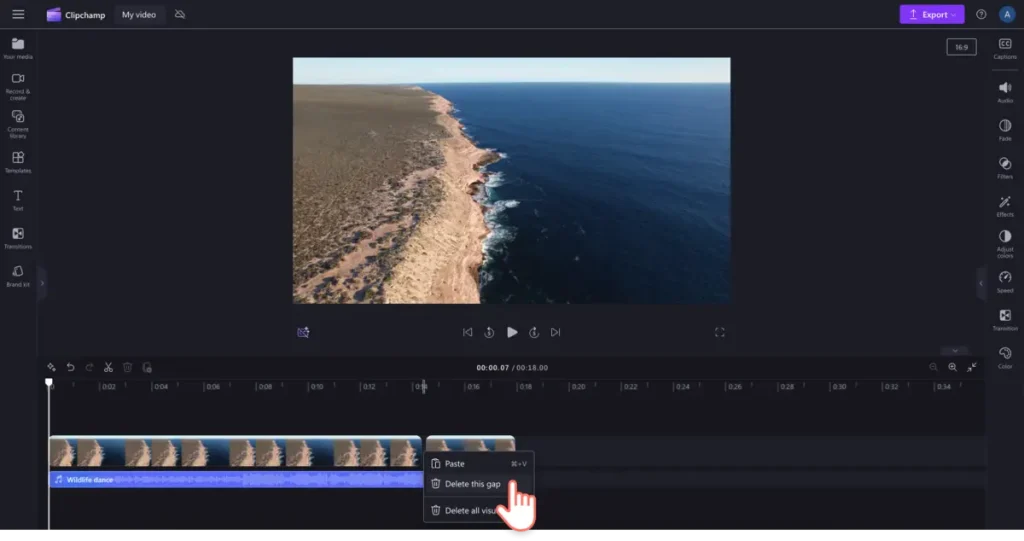Click the AI sparkle camera icon
This screenshot has width=1024, height=541.
pyautogui.click(x=303, y=332)
